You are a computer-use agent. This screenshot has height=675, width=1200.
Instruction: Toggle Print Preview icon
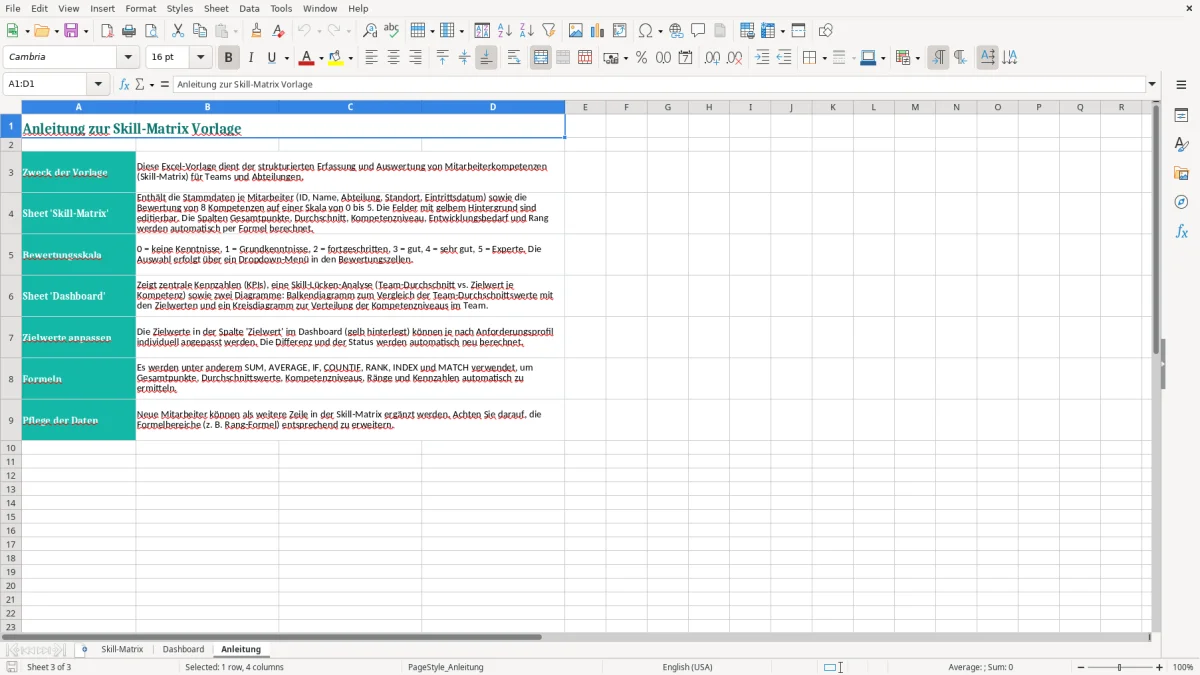(x=151, y=31)
